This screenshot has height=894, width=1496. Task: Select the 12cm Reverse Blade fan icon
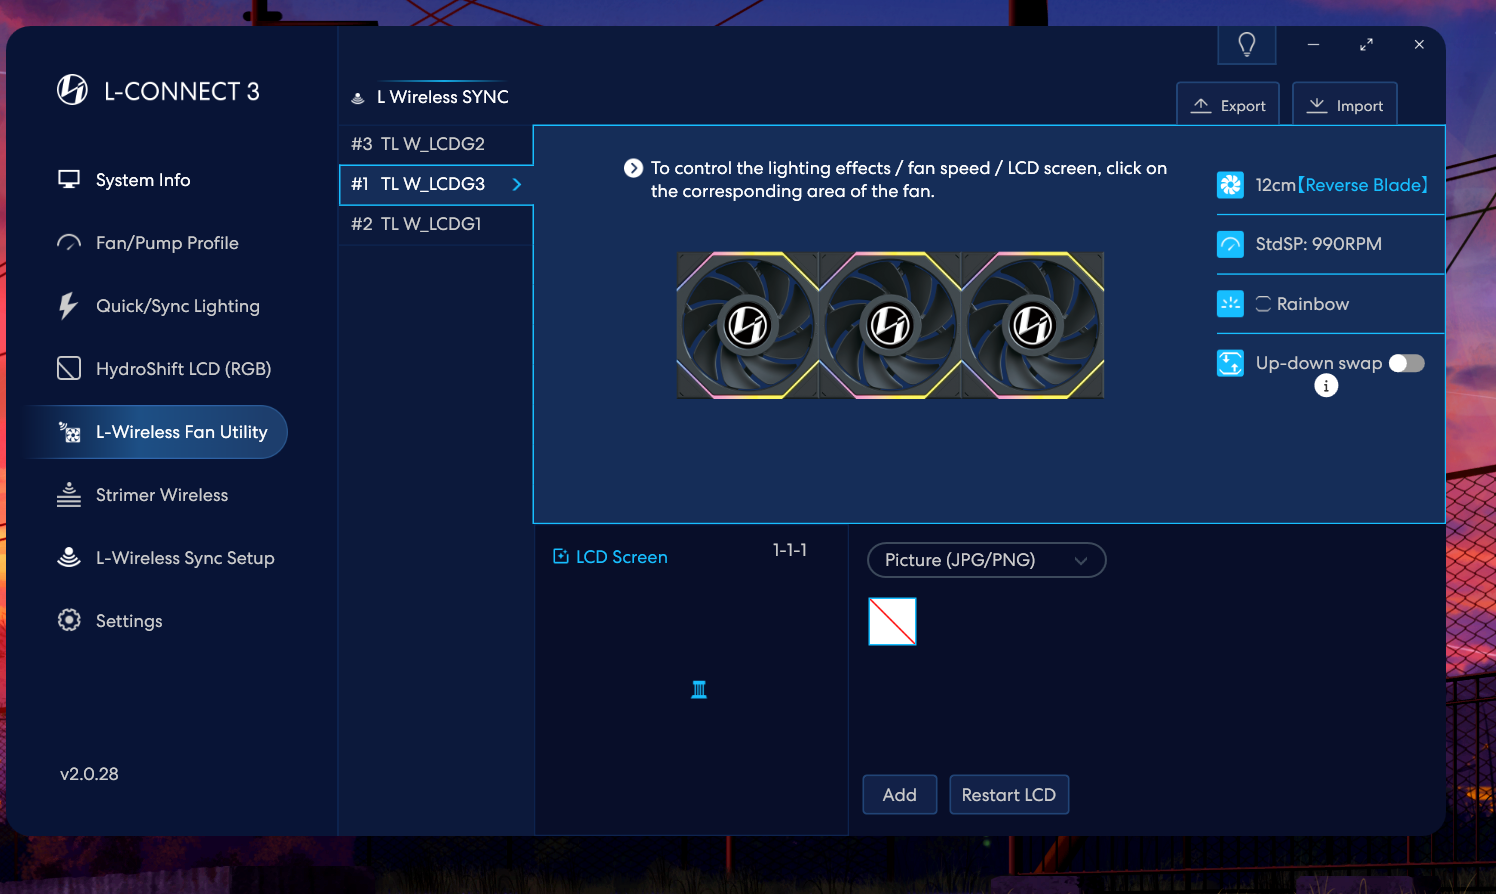(1230, 185)
